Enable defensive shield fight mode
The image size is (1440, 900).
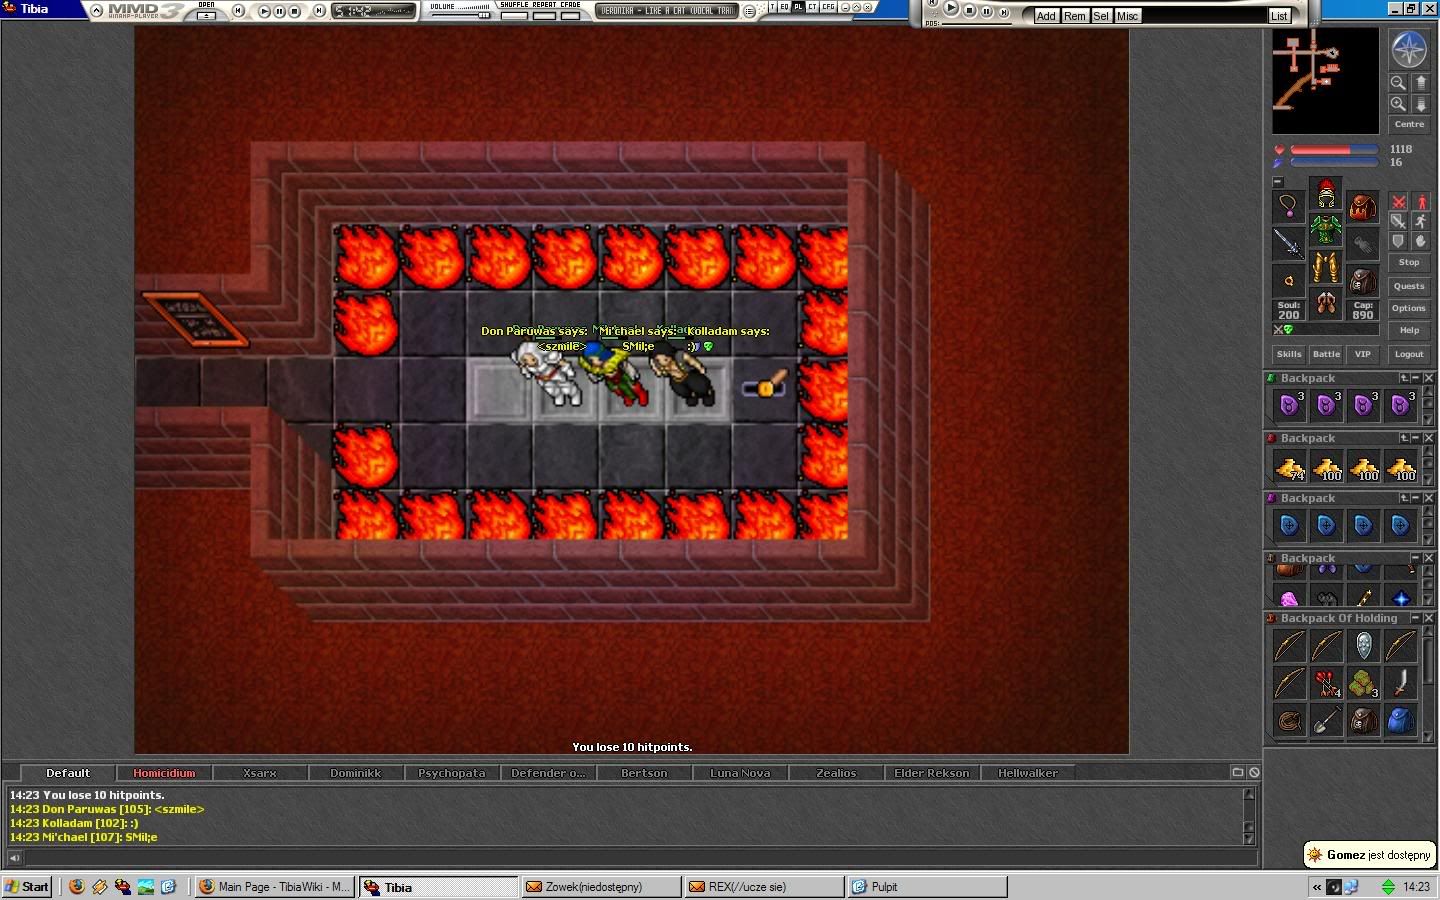tap(1398, 242)
